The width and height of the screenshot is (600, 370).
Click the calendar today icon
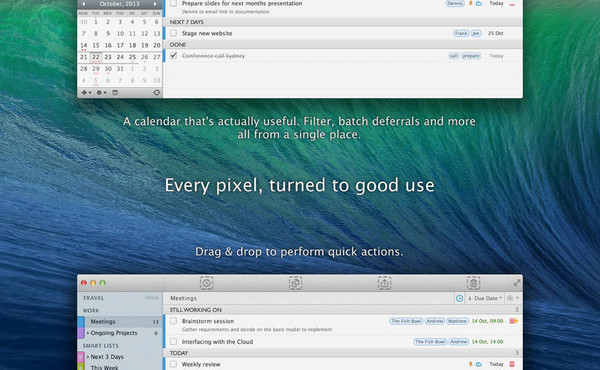tap(115, 93)
